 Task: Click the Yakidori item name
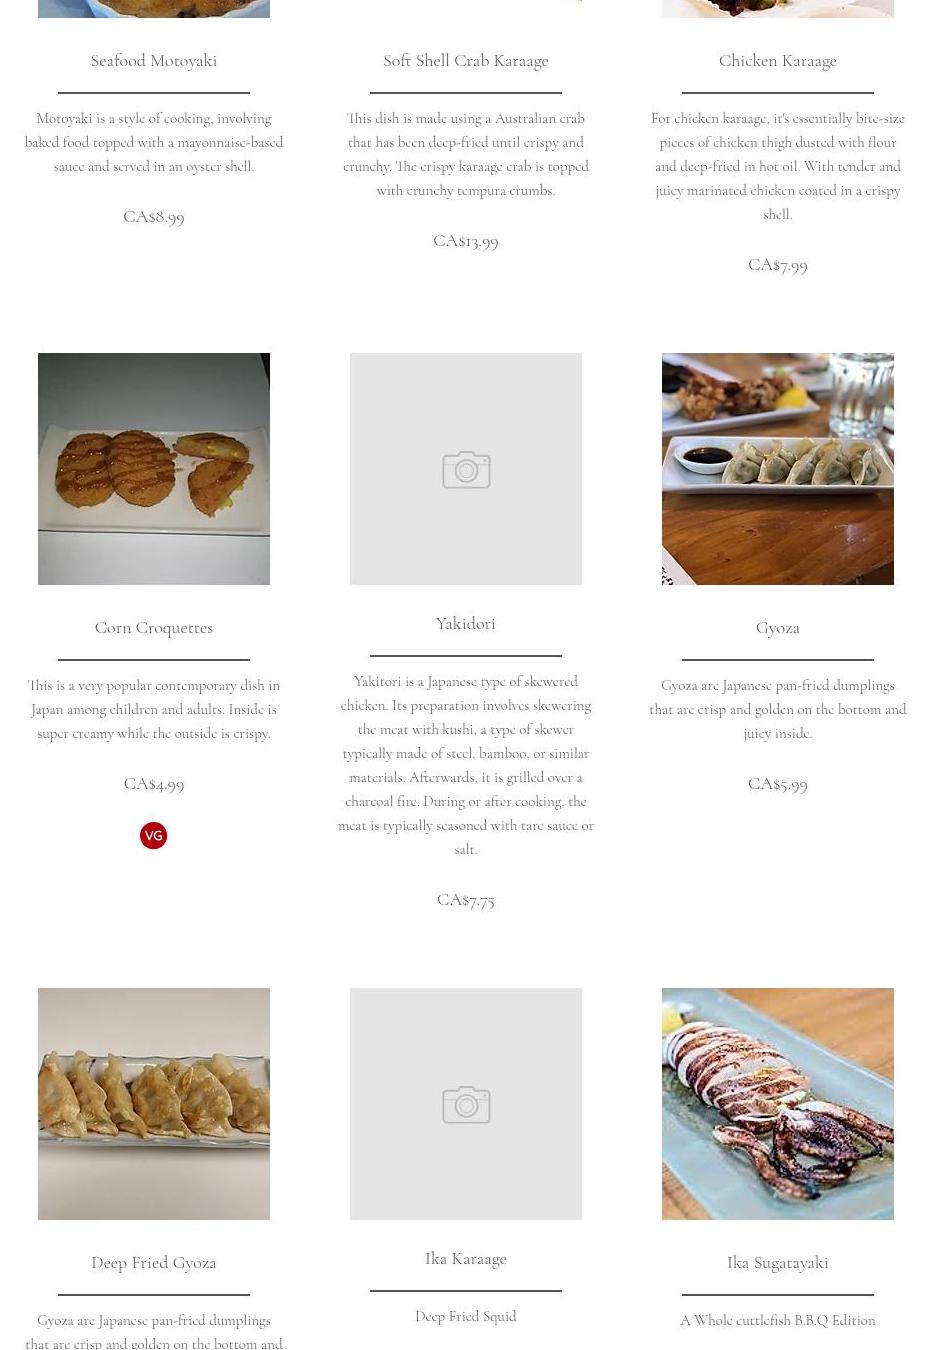tap(466, 624)
